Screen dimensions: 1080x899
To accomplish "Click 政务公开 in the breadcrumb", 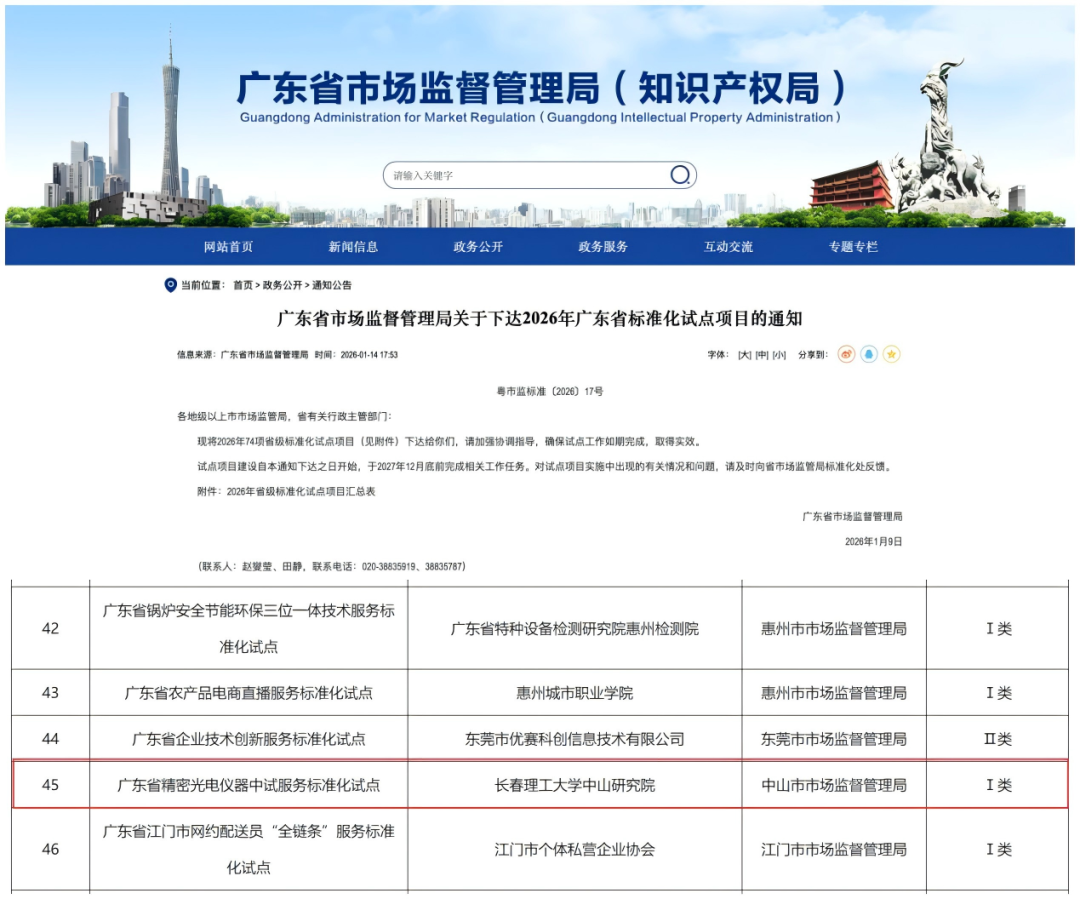I will pos(282,286).
